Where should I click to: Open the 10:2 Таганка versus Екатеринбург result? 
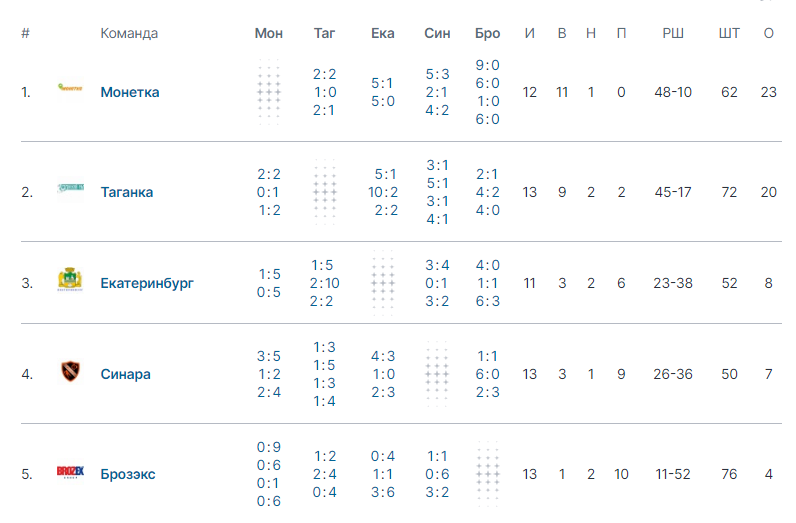[383, 192]
